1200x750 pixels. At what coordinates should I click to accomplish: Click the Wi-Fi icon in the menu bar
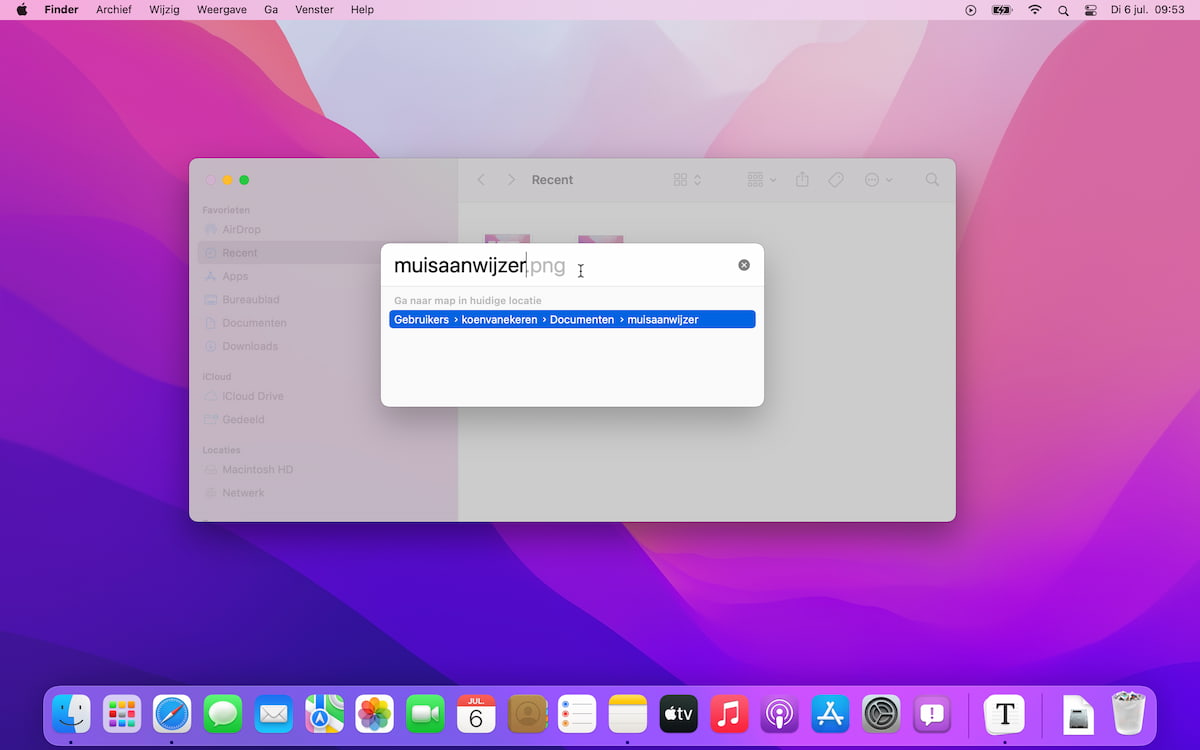point(1033,10)
